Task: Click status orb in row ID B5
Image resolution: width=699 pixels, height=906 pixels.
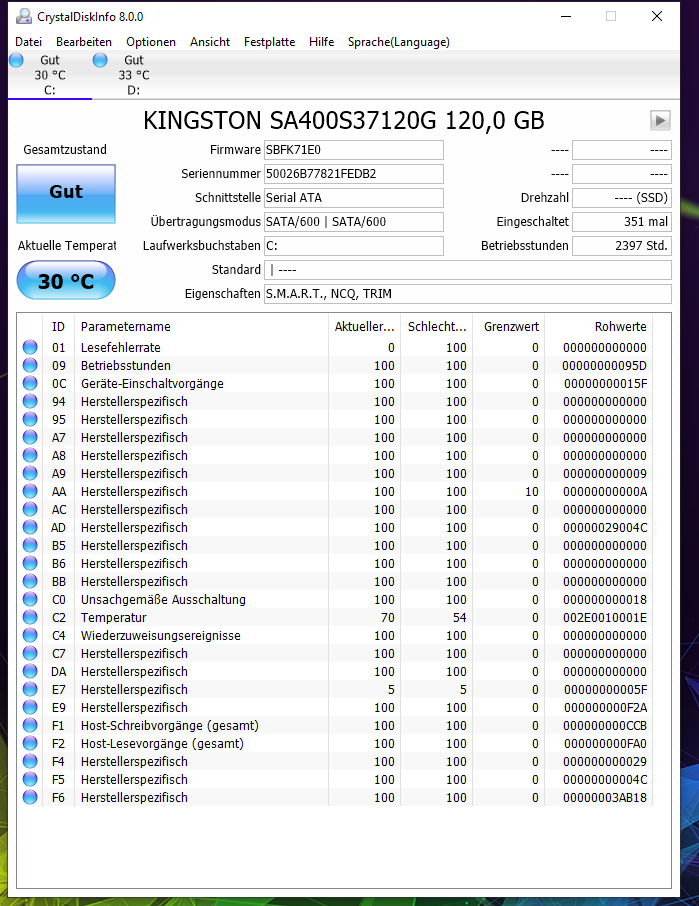Action: coord(30,545)
